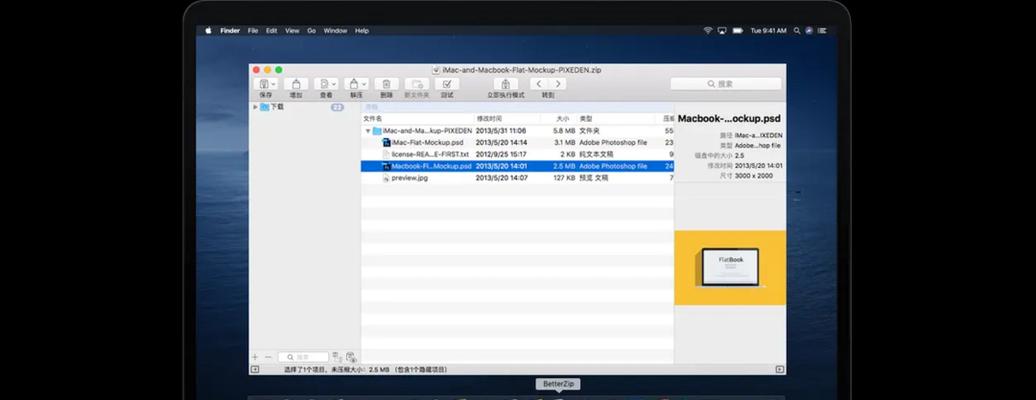Viewport: 1036px width, 400px height.
Task: Open the View menu
Action: coord(292,30)
